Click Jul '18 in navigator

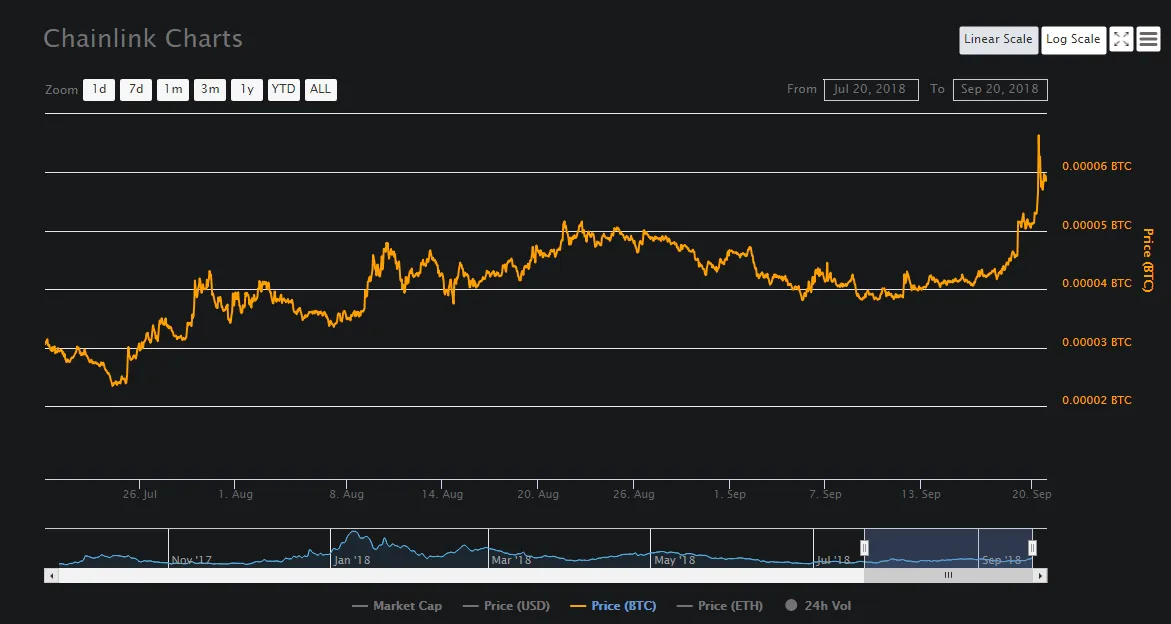[x=833, y=560]
